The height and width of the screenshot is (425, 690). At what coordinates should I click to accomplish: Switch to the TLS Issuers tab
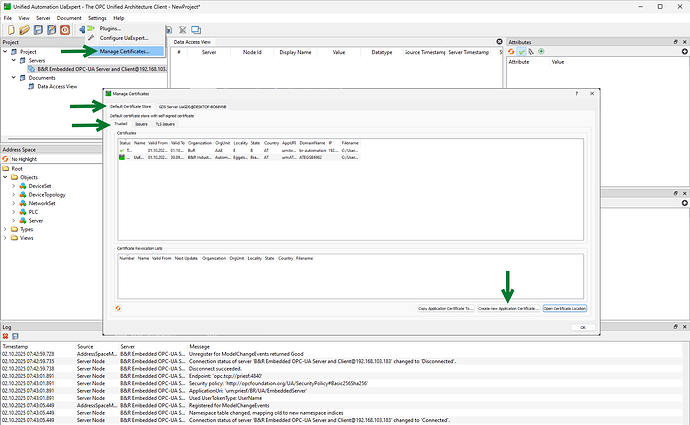(x=165, y=124)
